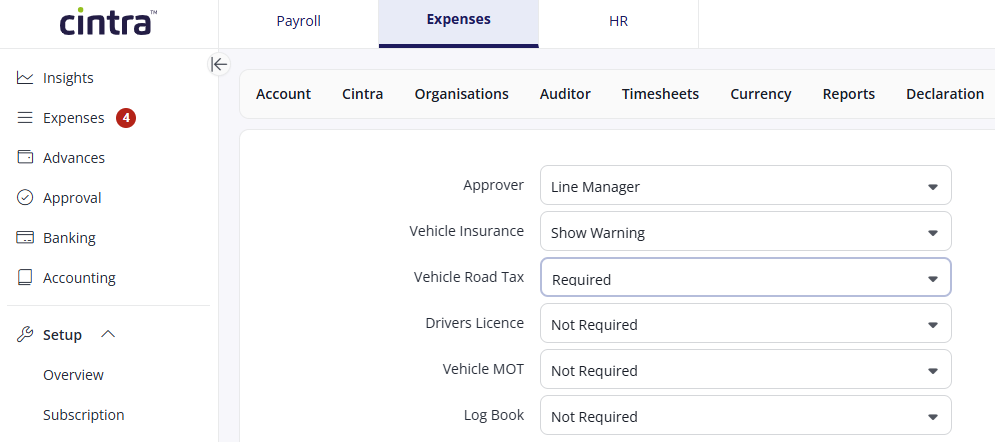Click the red 4 notification badge

(126, 118)
